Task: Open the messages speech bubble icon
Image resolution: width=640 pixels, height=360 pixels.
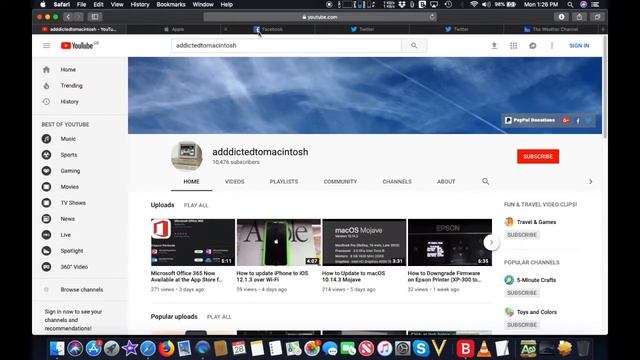Action: tap(533, 45)
